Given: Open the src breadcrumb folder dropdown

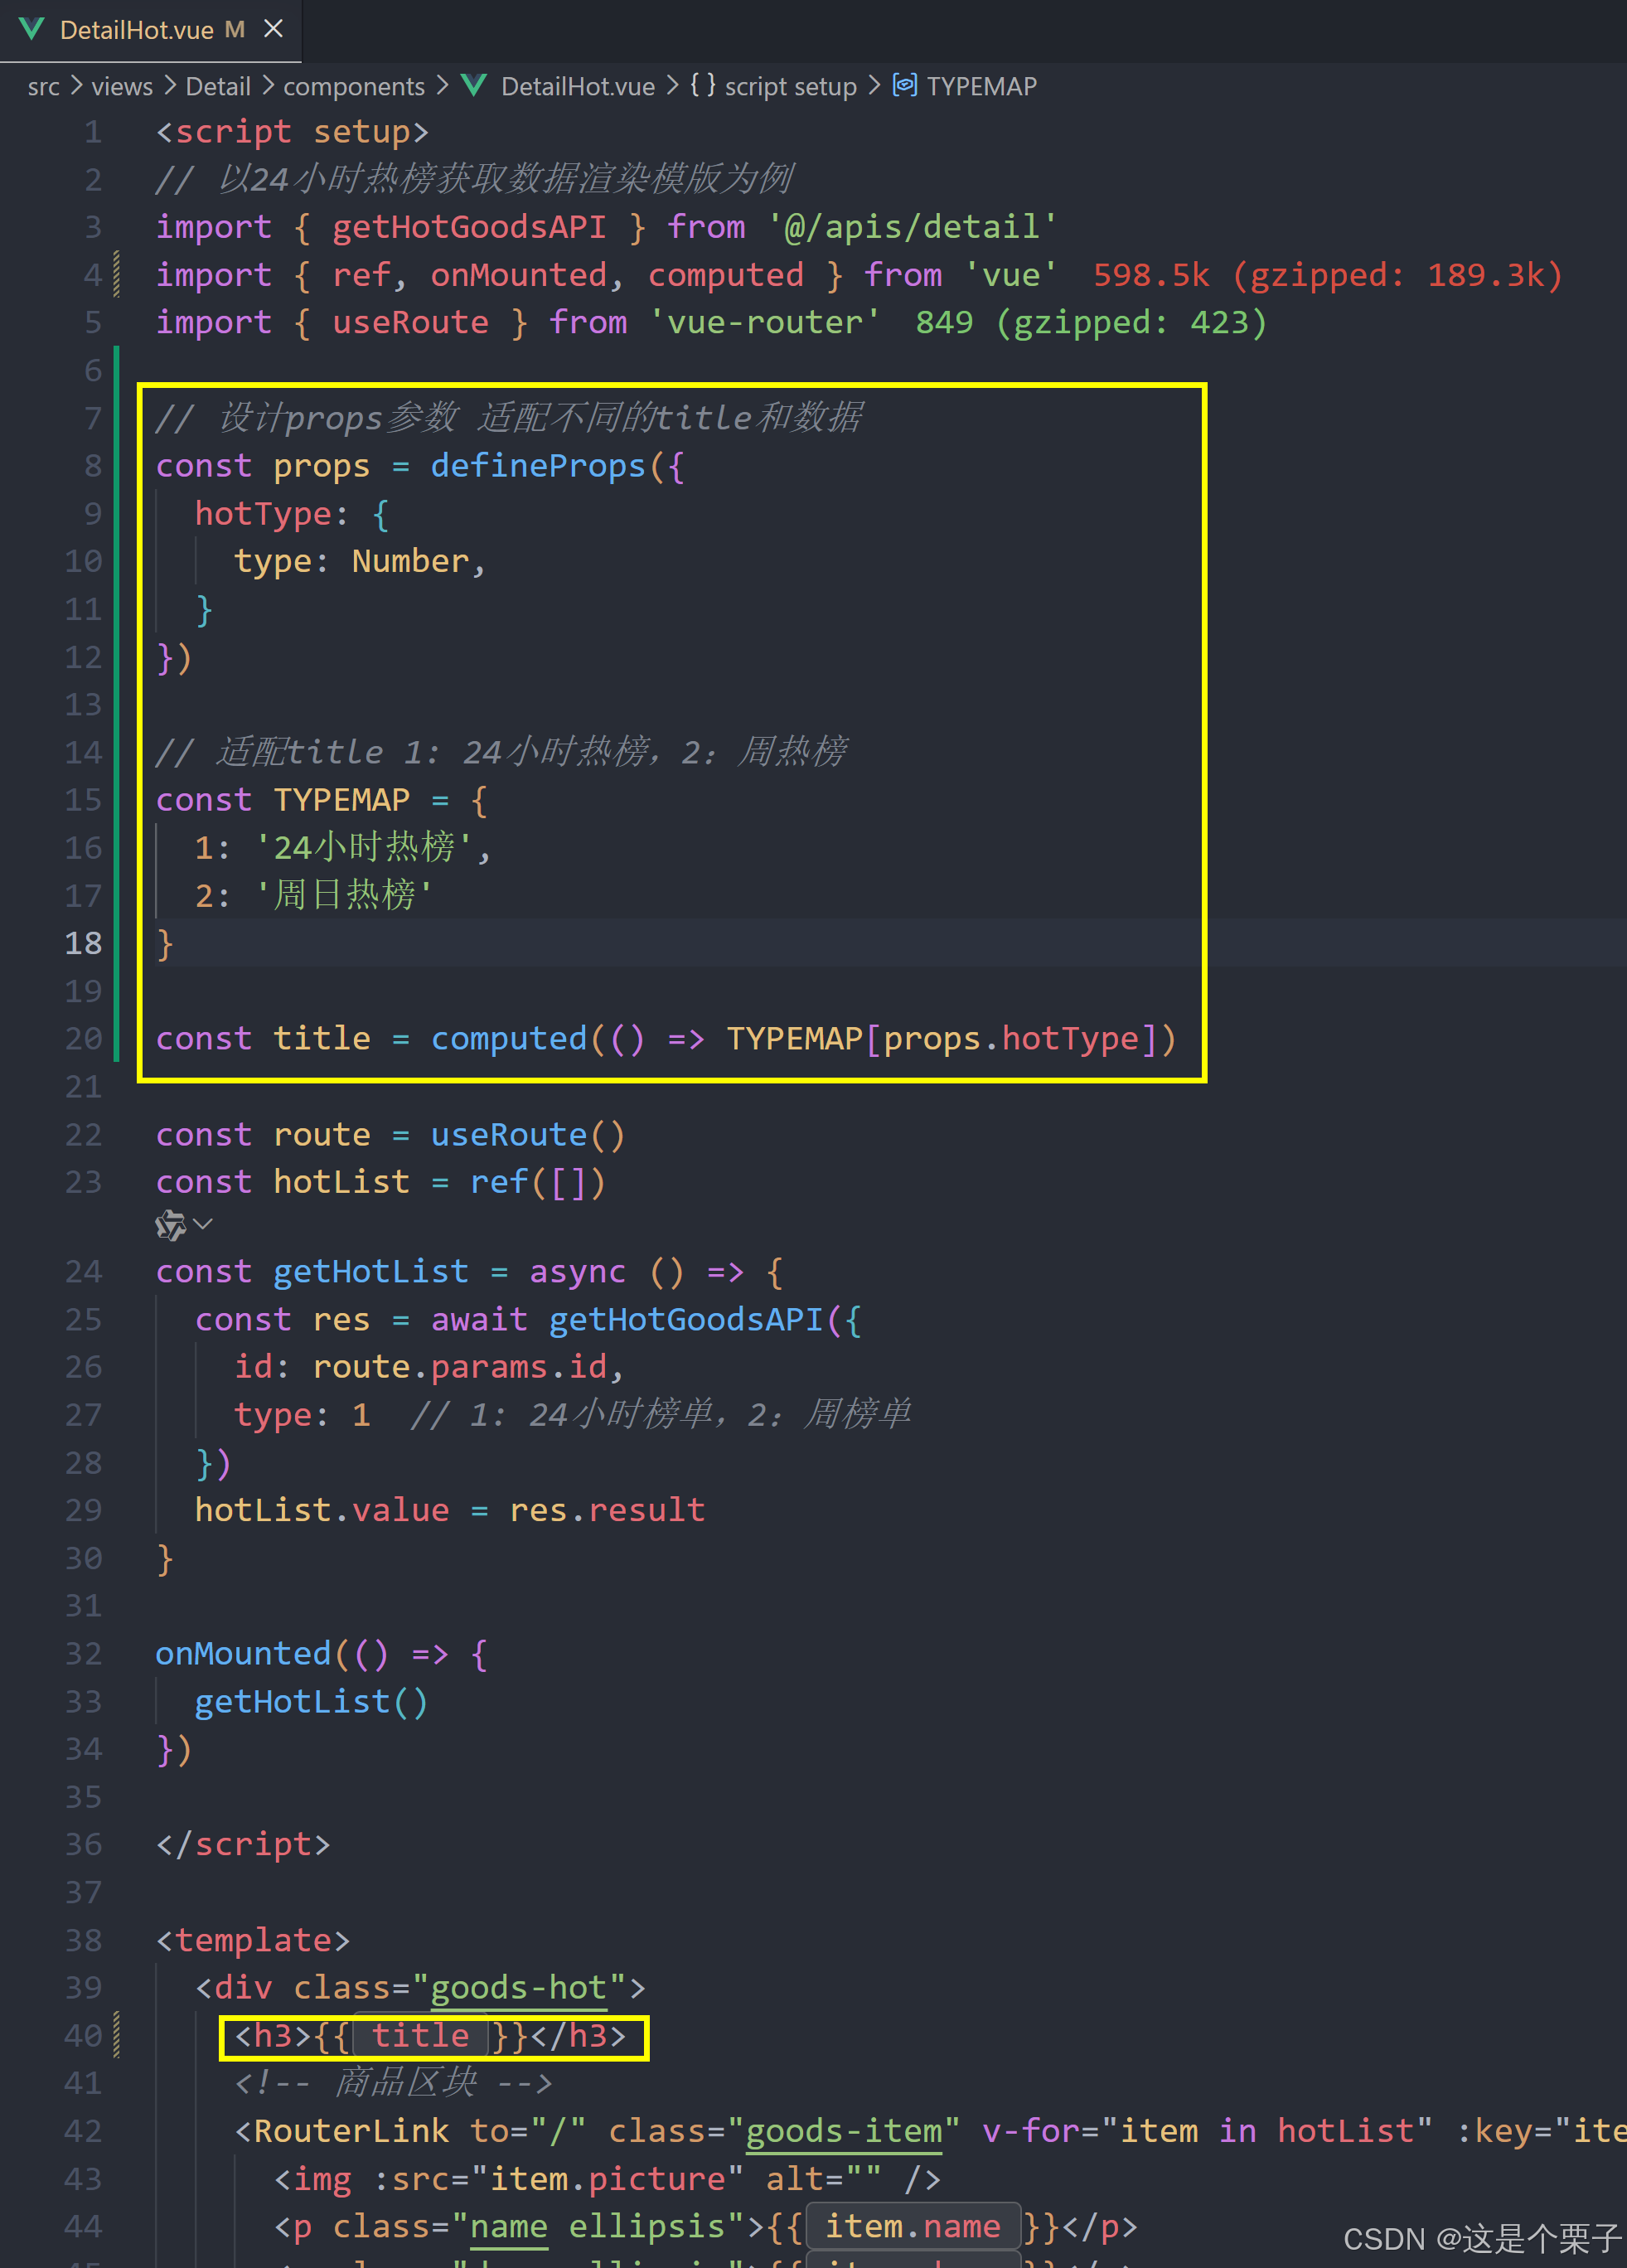Looking at the screenshot, I should point(43,87).
